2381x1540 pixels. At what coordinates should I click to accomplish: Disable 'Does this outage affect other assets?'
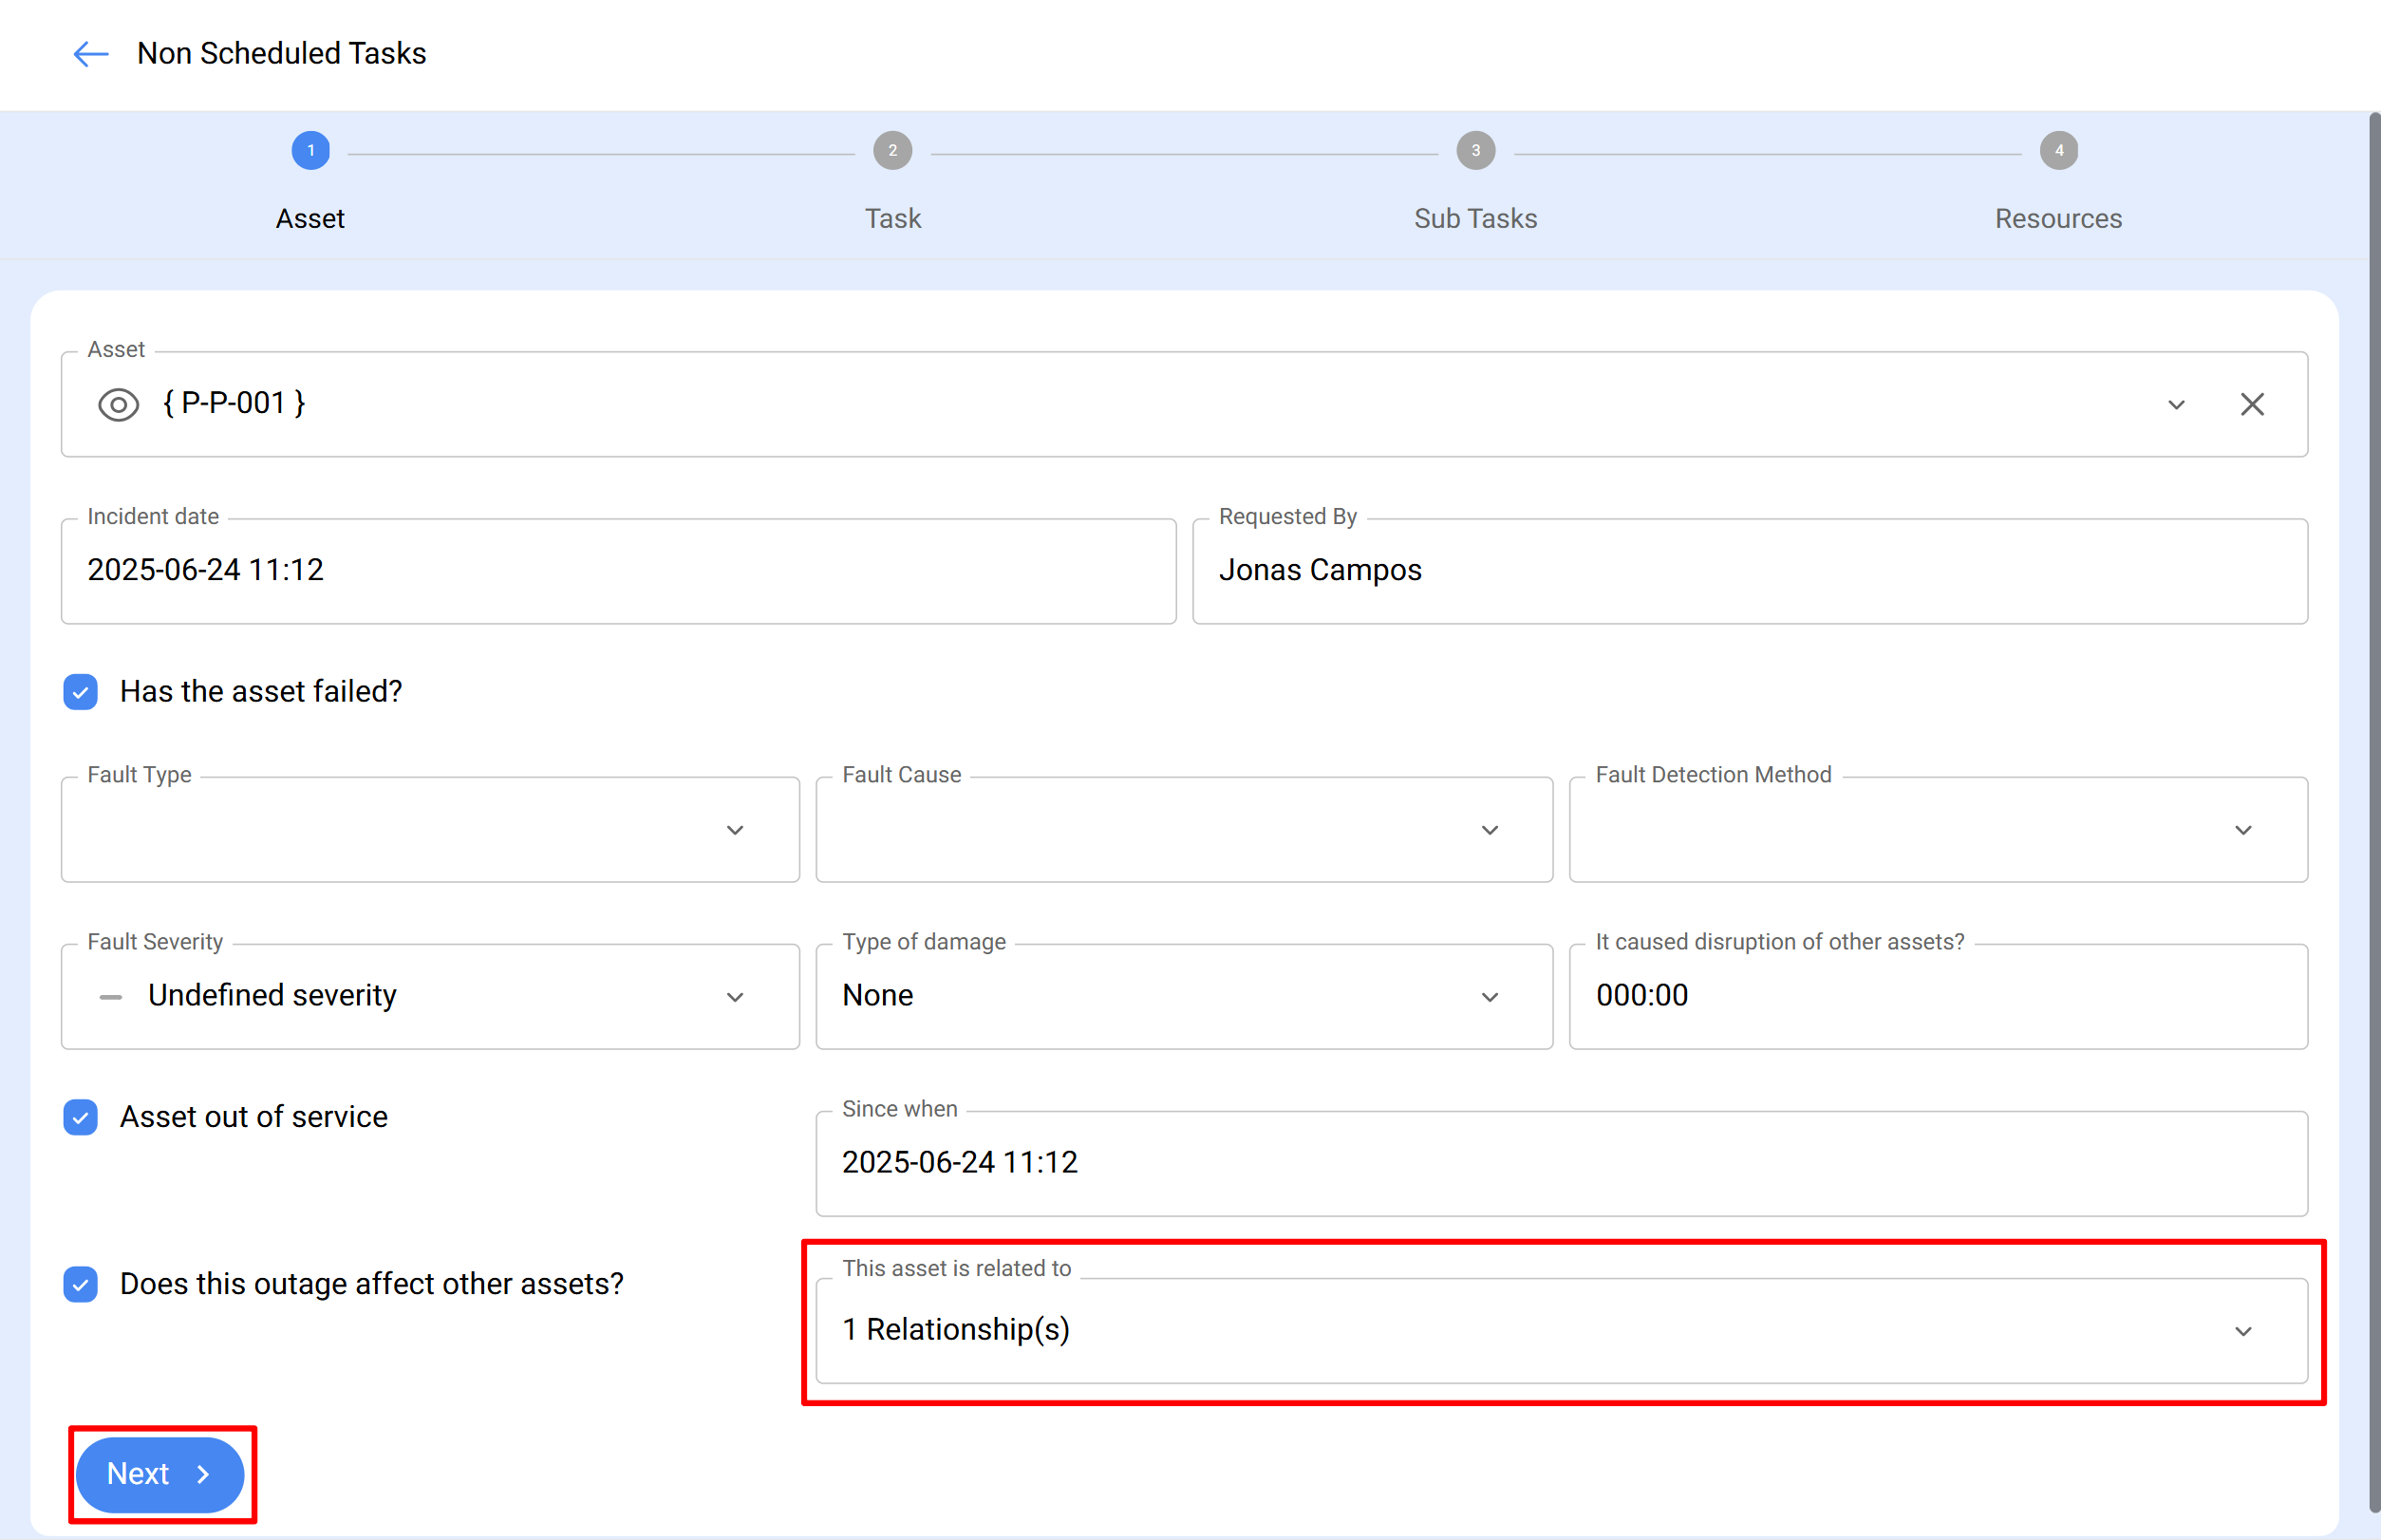[80, 1284]
